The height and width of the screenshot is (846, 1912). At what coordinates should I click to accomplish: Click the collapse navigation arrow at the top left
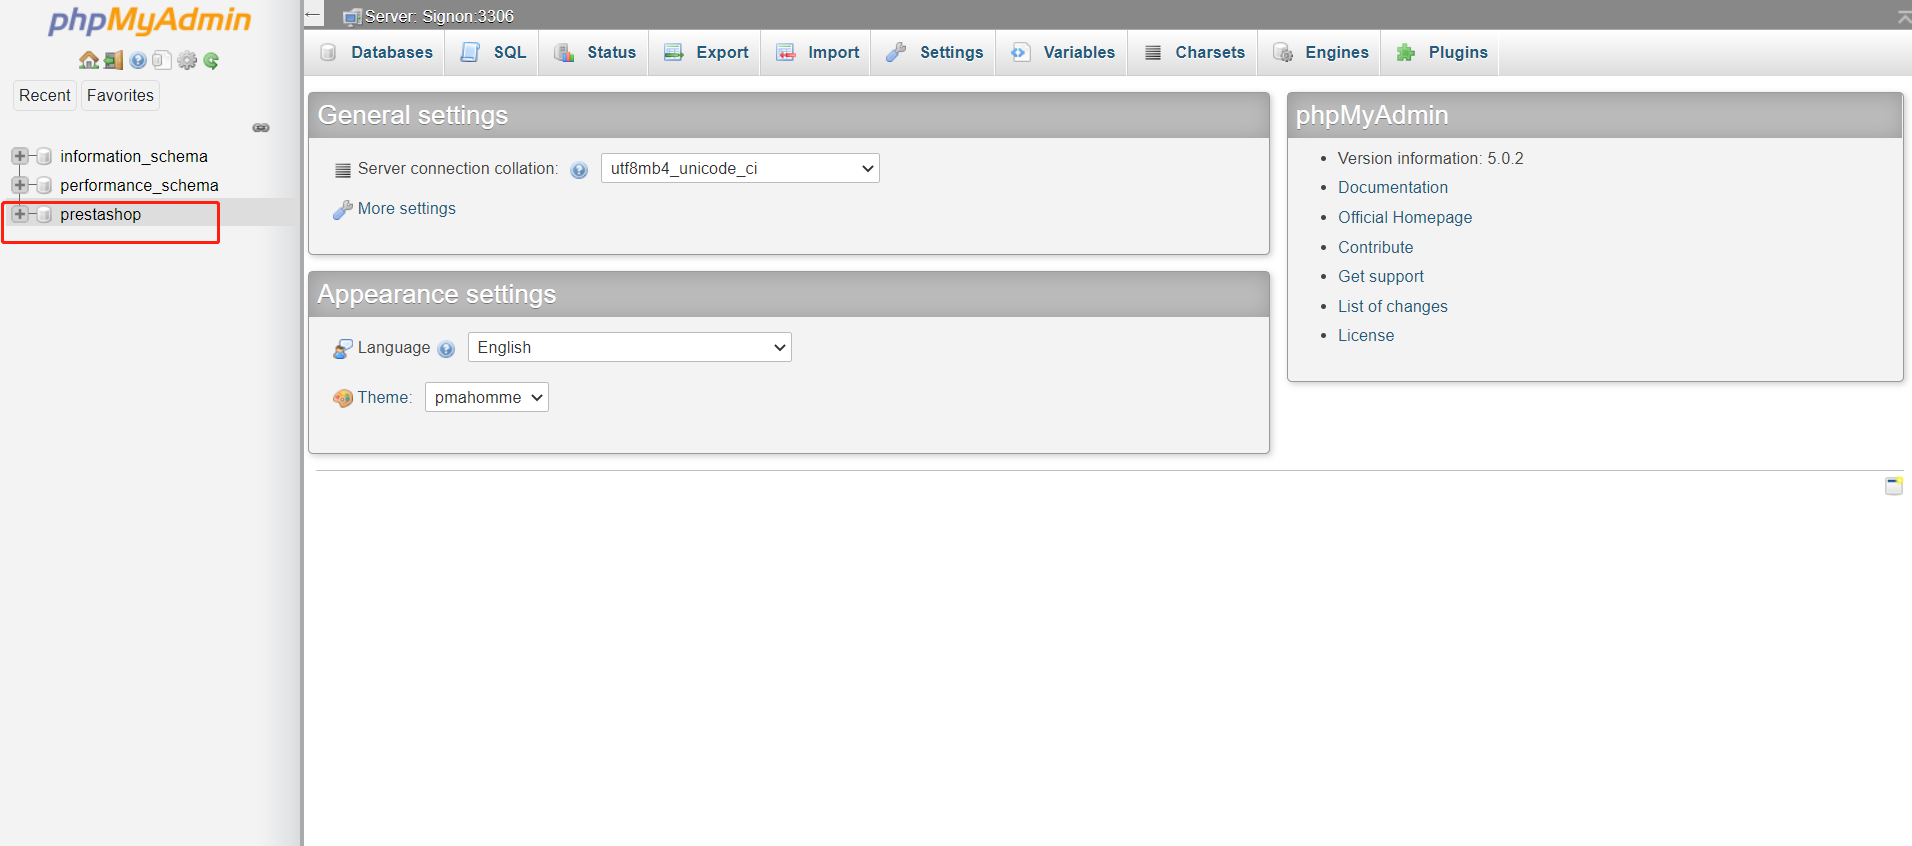pos(313,15)
